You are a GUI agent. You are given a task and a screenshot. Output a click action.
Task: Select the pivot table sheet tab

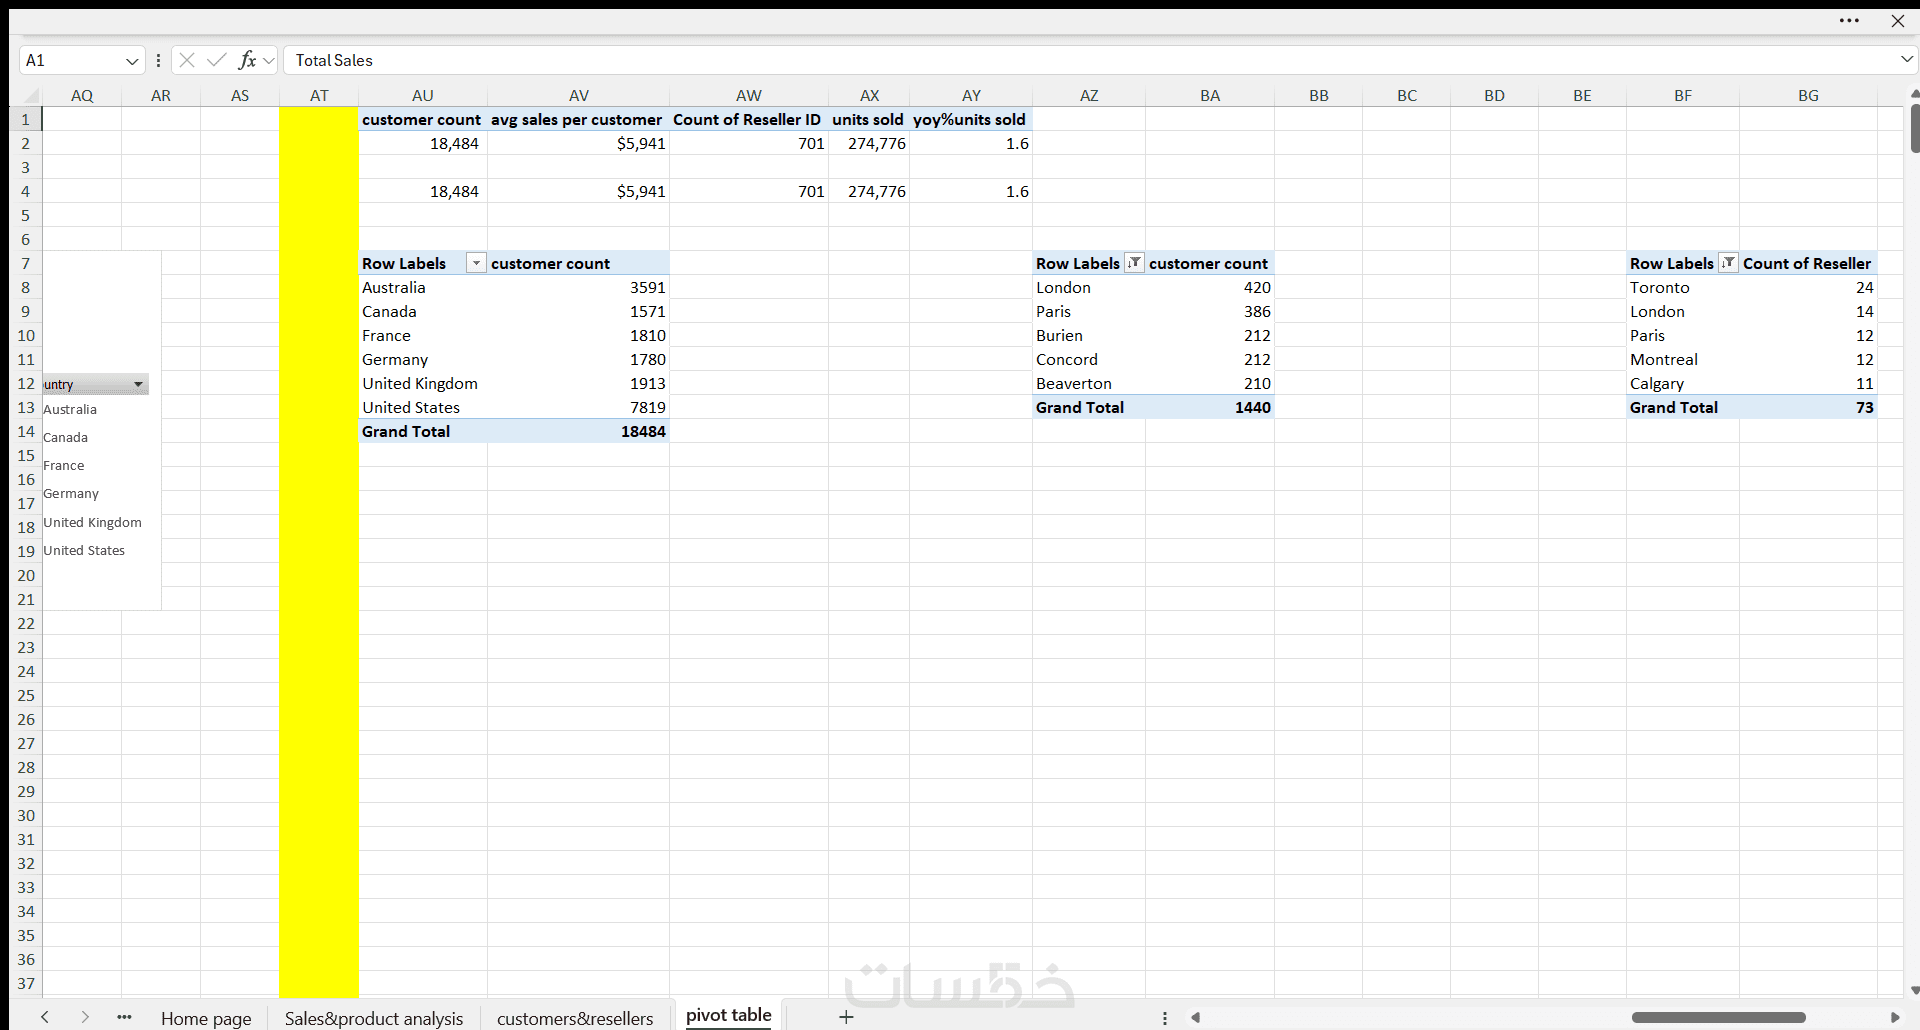(729, 1015)
